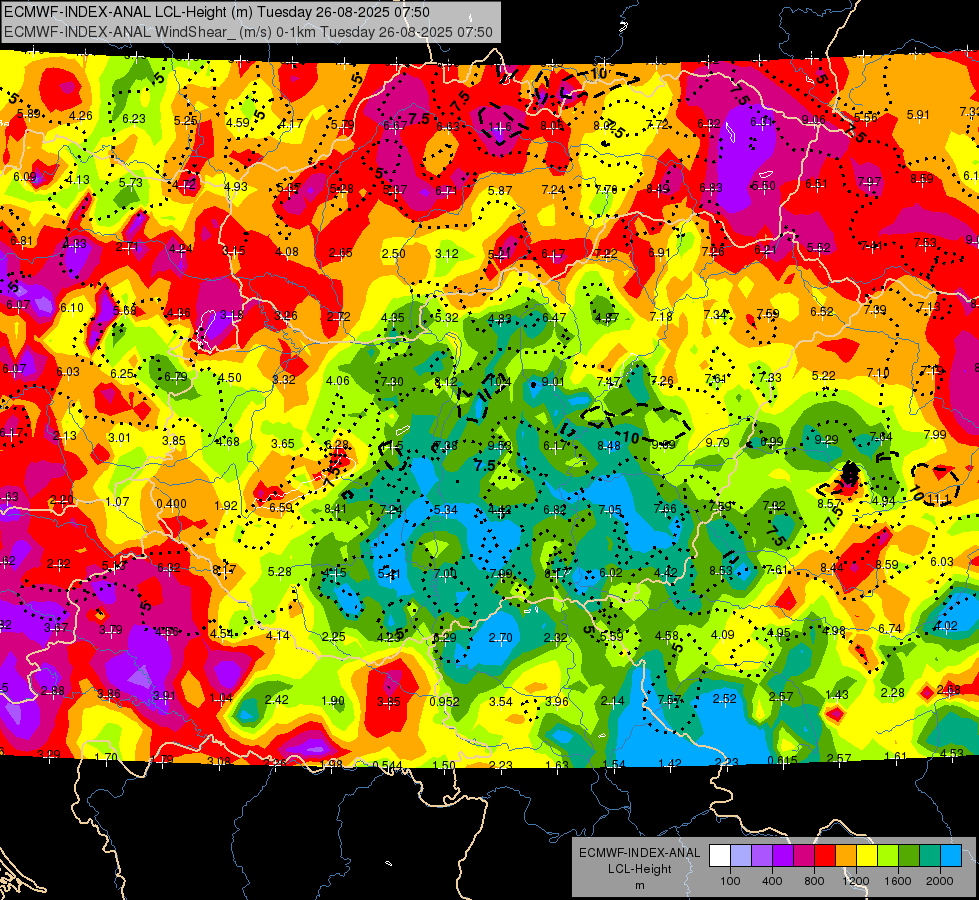Click the wind shear value 0.544
Viewport: 979px width, 900px height.
click(x=387, y=766)
